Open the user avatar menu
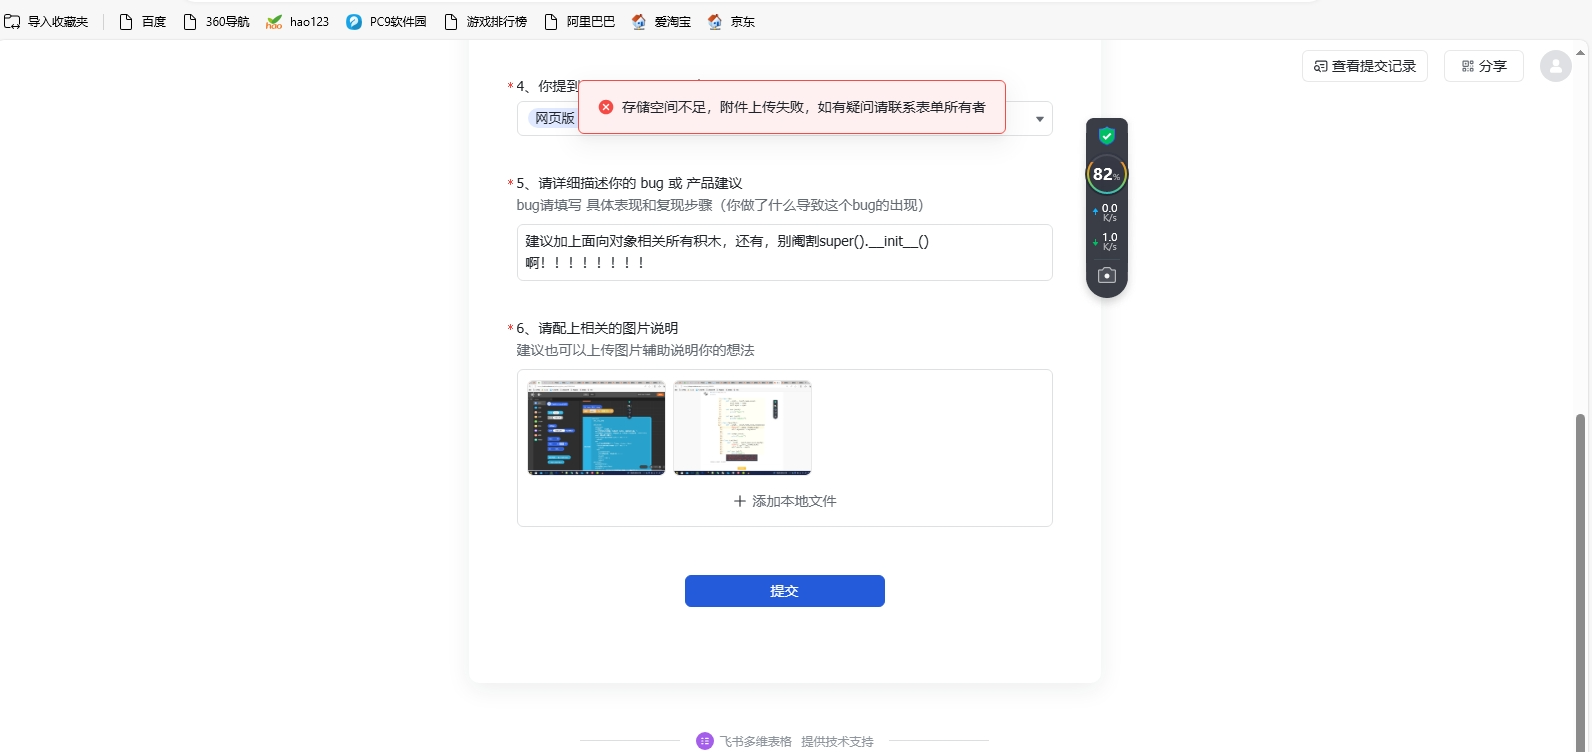 click(1555, 66)
